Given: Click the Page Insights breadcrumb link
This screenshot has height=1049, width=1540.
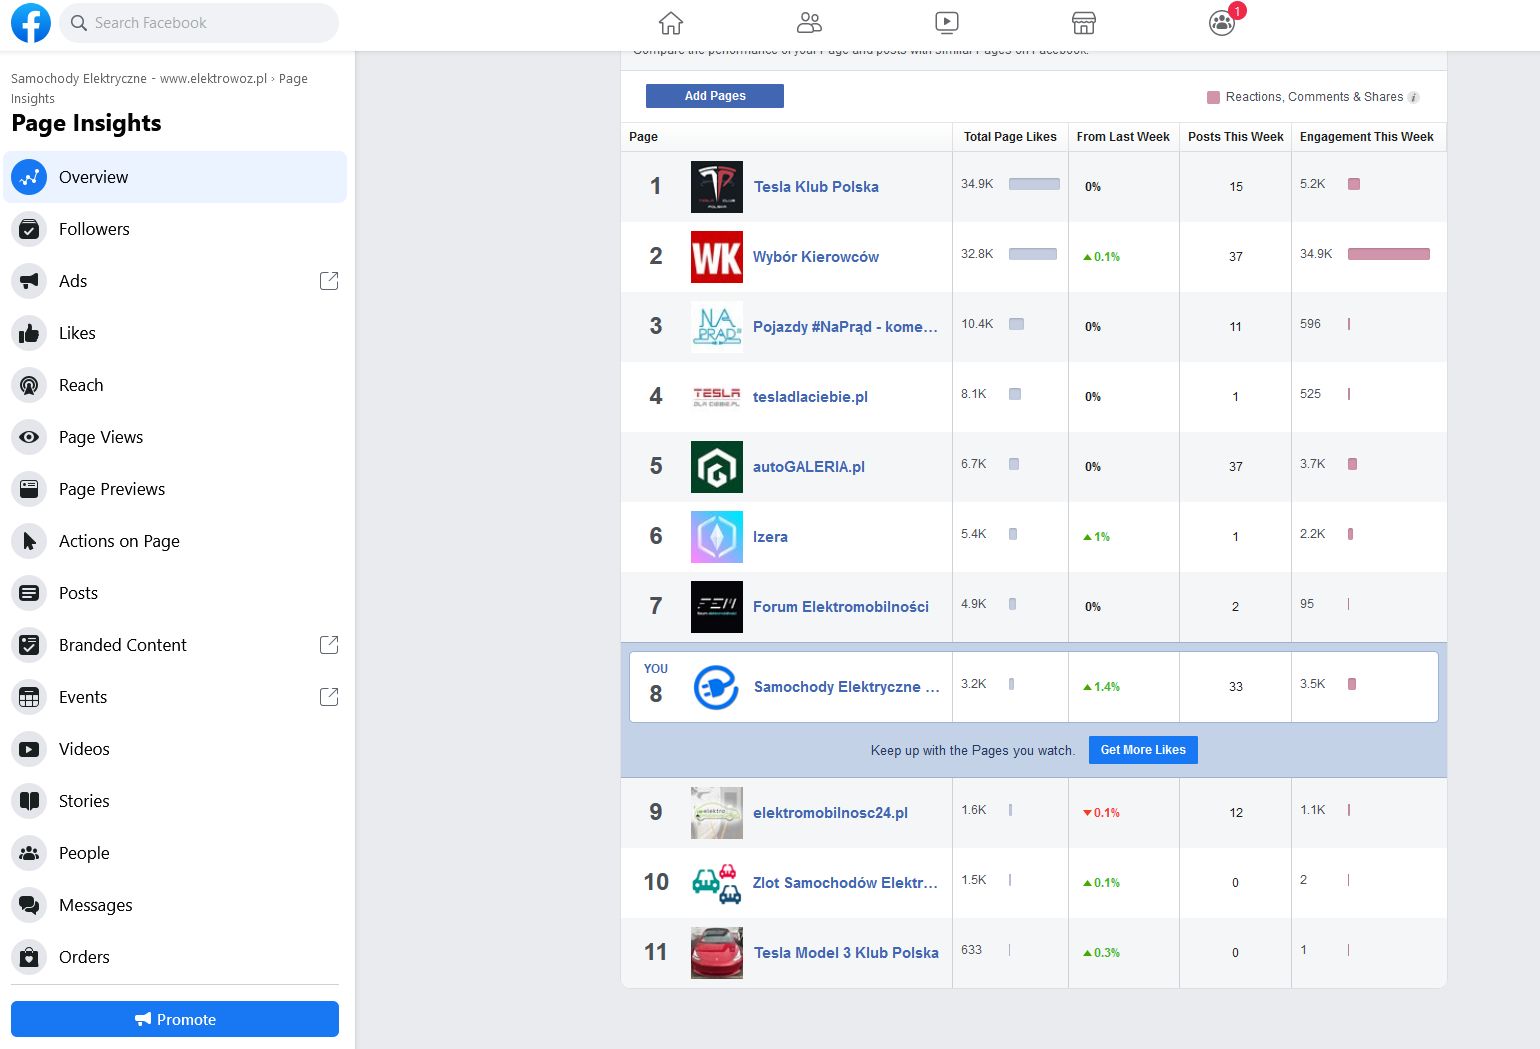Looking at the screenshot, I should tap(159, 88).
